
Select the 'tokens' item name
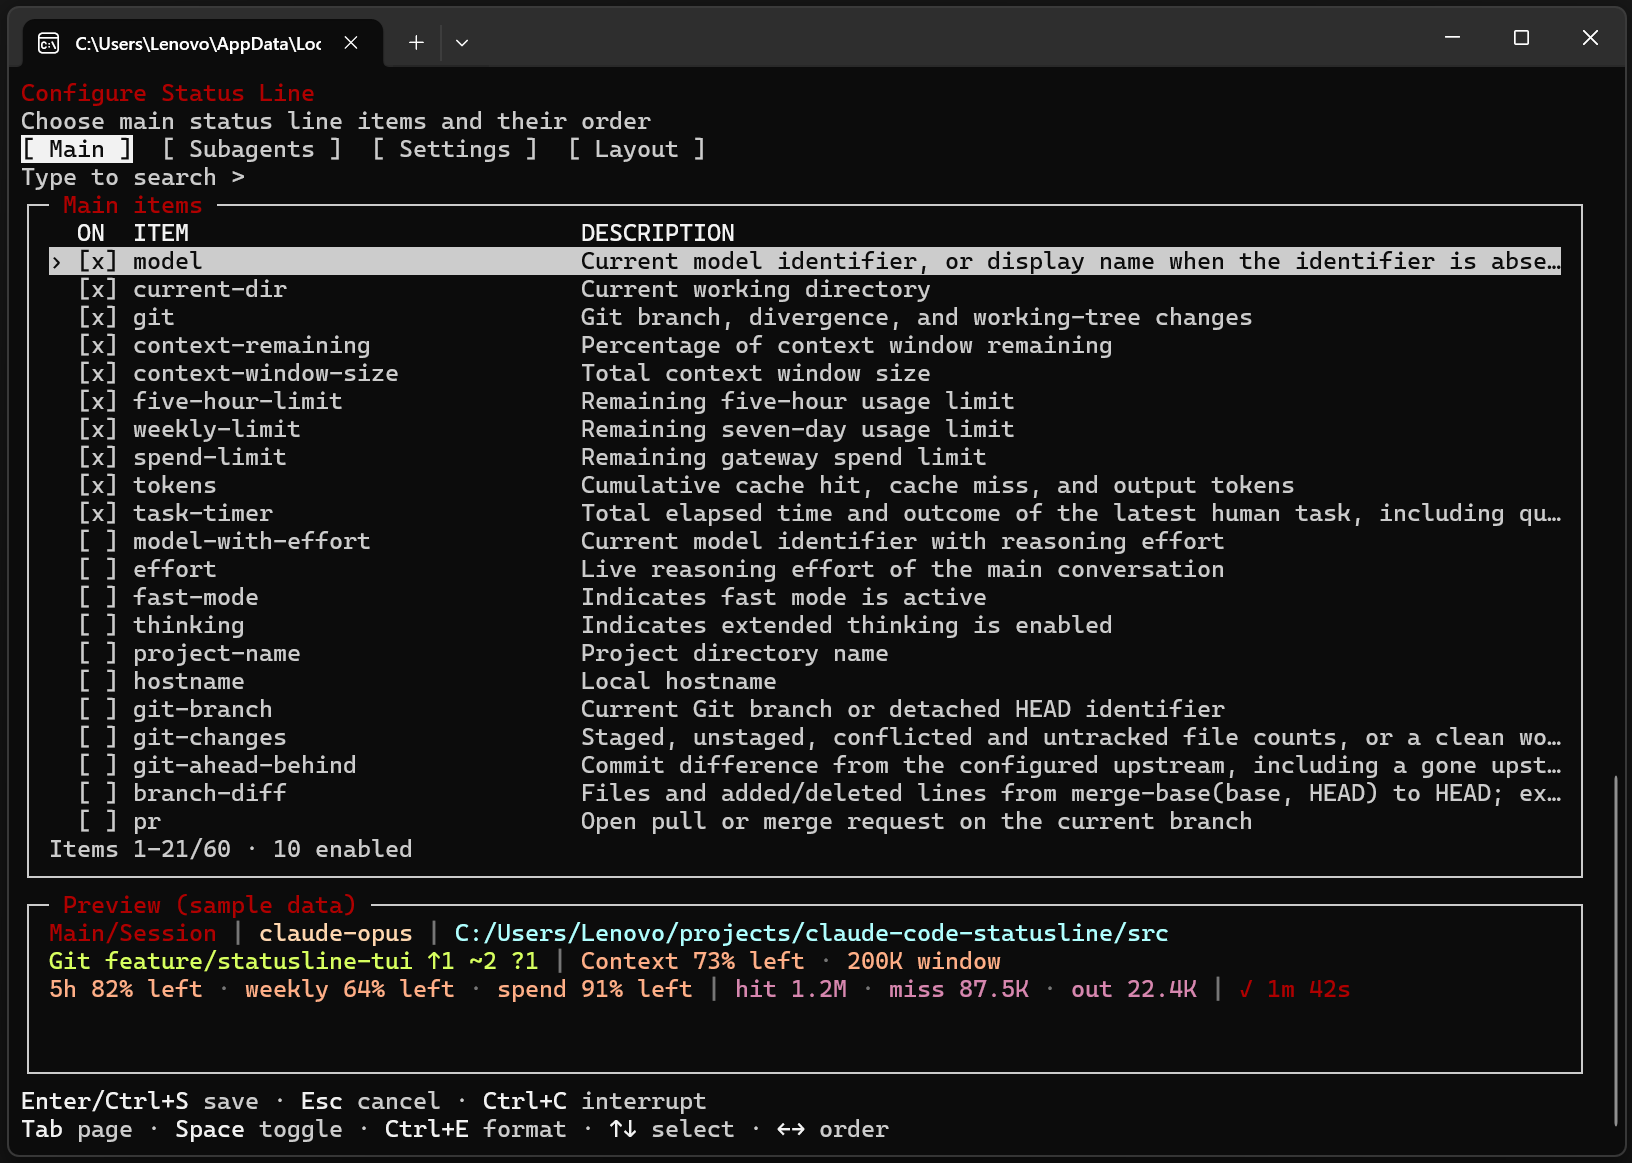click(175, 485)
